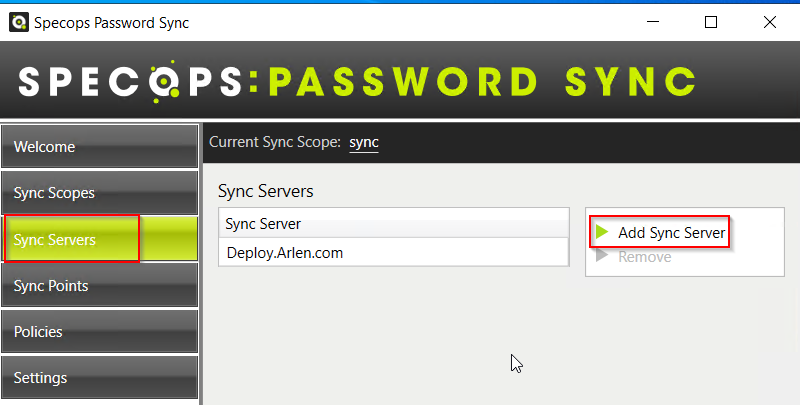Go to Sync Scopes in the sidebar
Screen dimensions: 800x405
[99, 193]
